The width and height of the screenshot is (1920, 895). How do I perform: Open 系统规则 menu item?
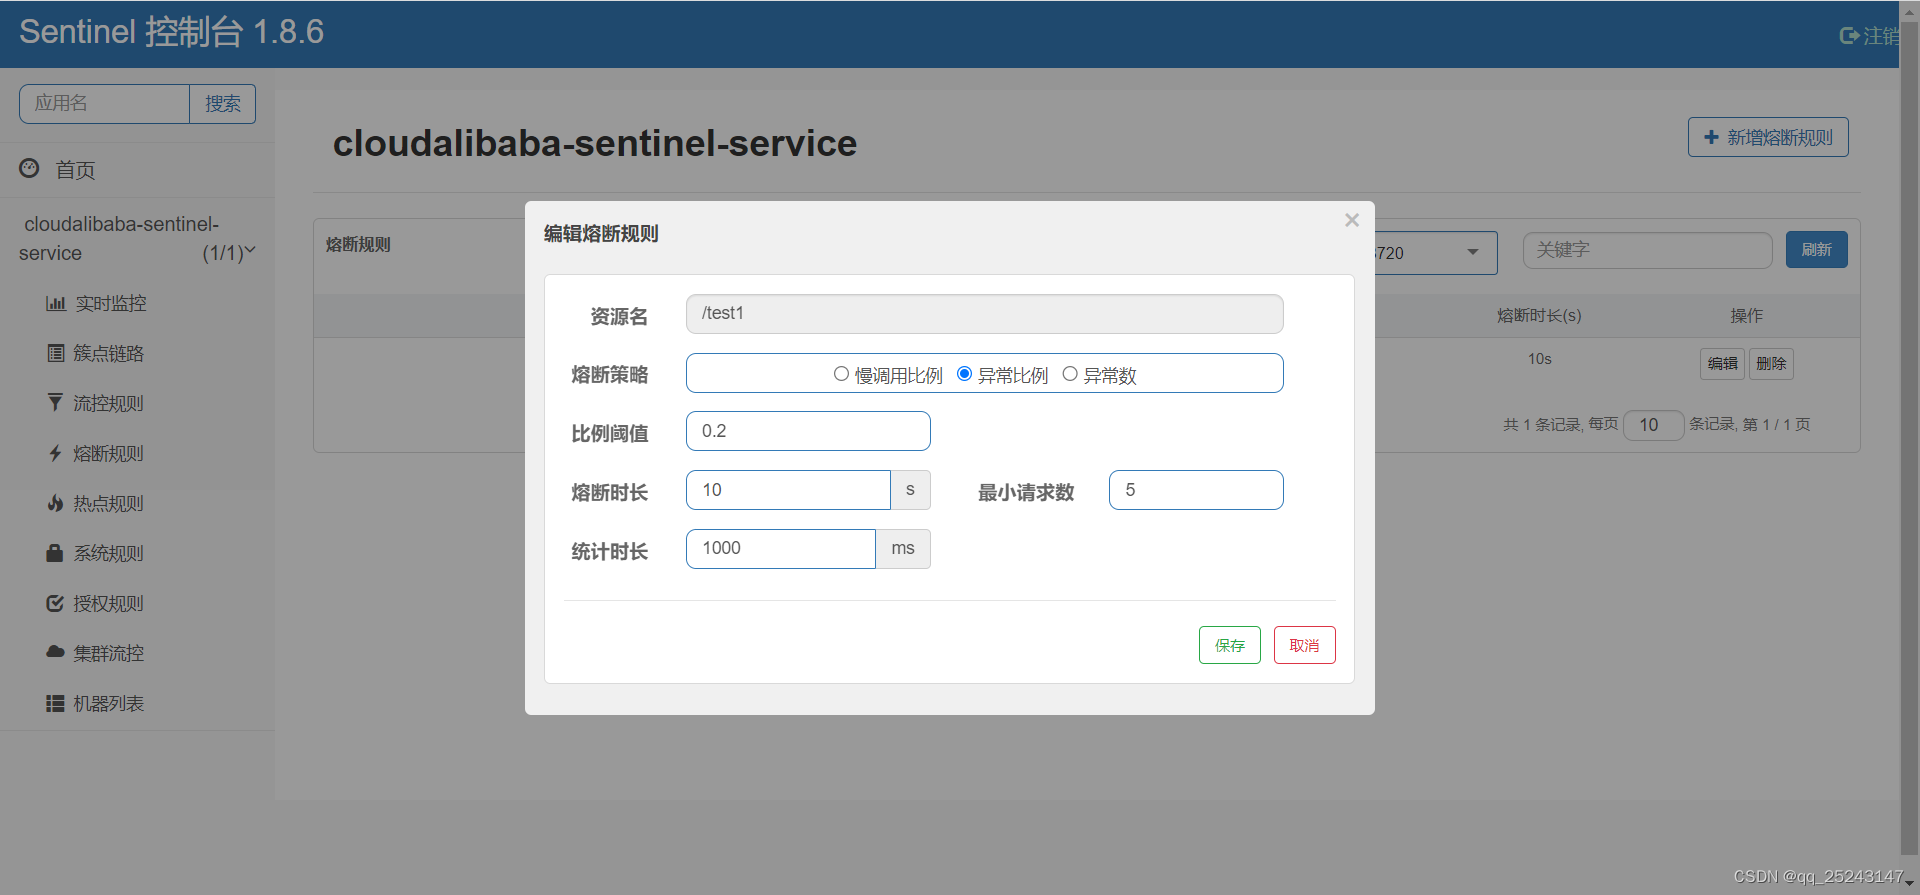point(108,553)
